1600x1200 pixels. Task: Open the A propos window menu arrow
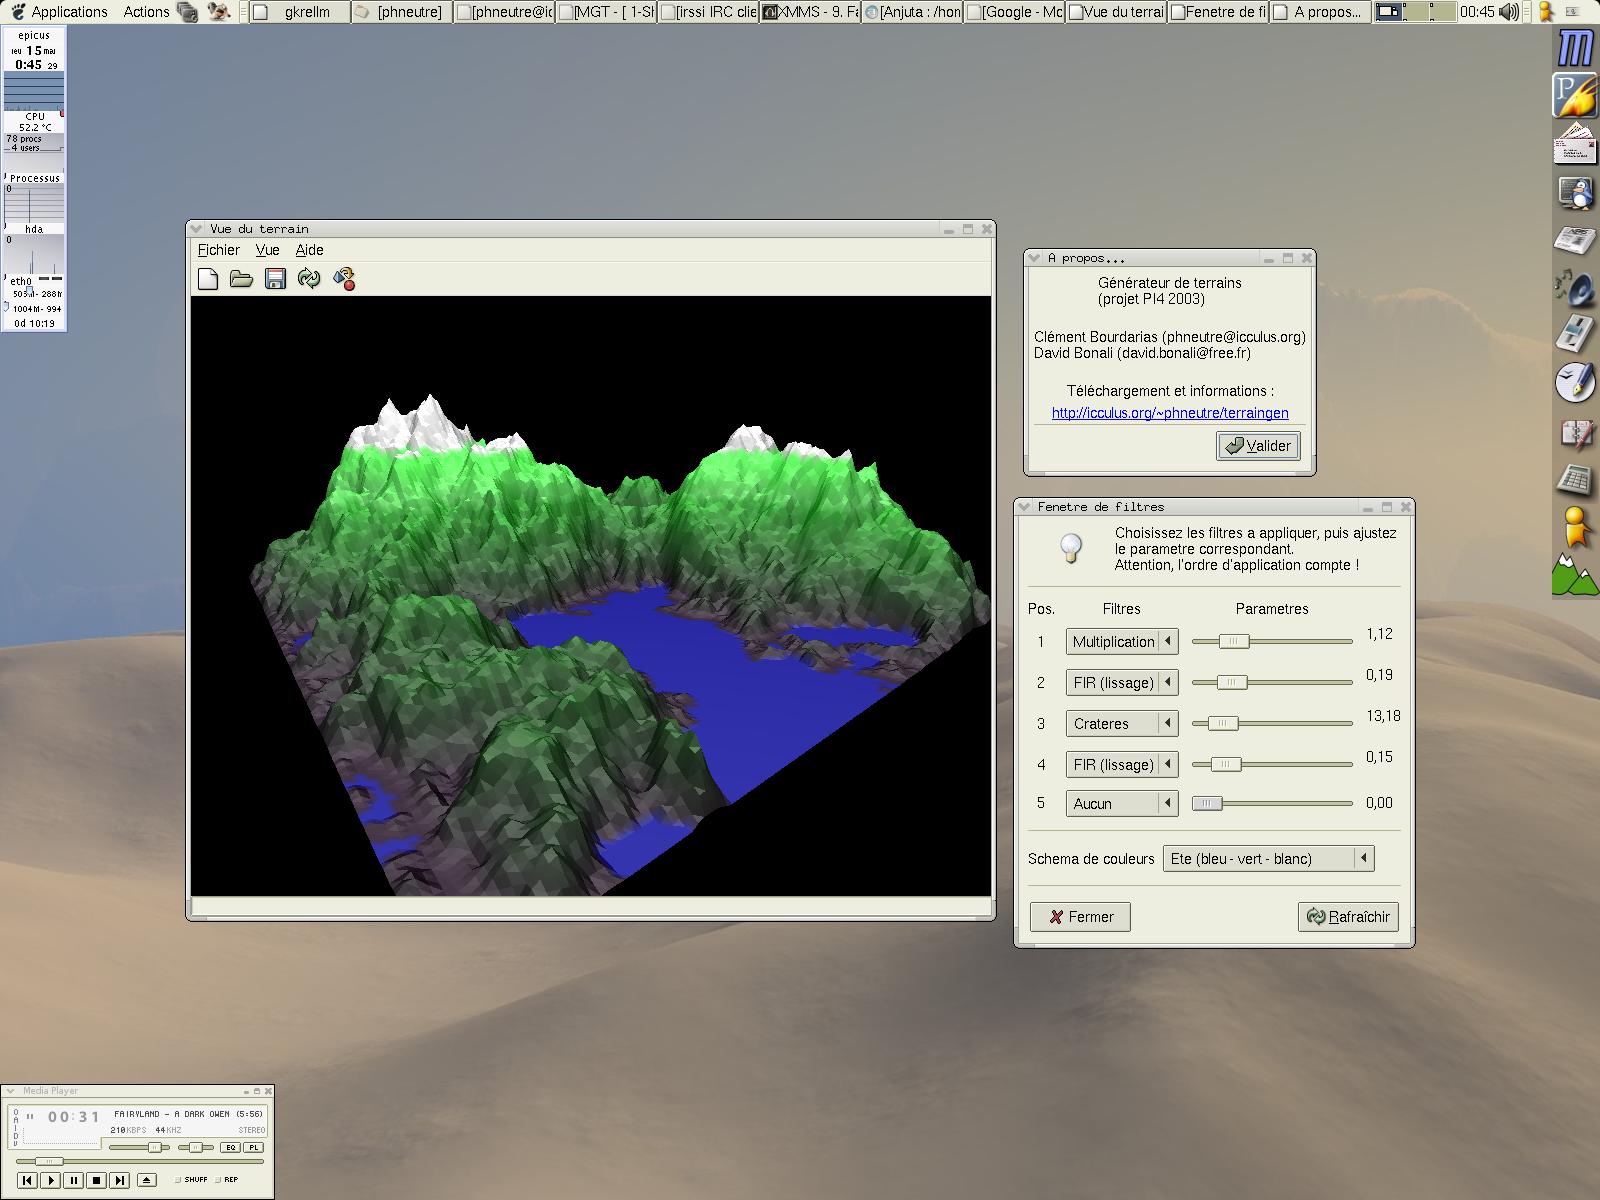(1034, 258)
